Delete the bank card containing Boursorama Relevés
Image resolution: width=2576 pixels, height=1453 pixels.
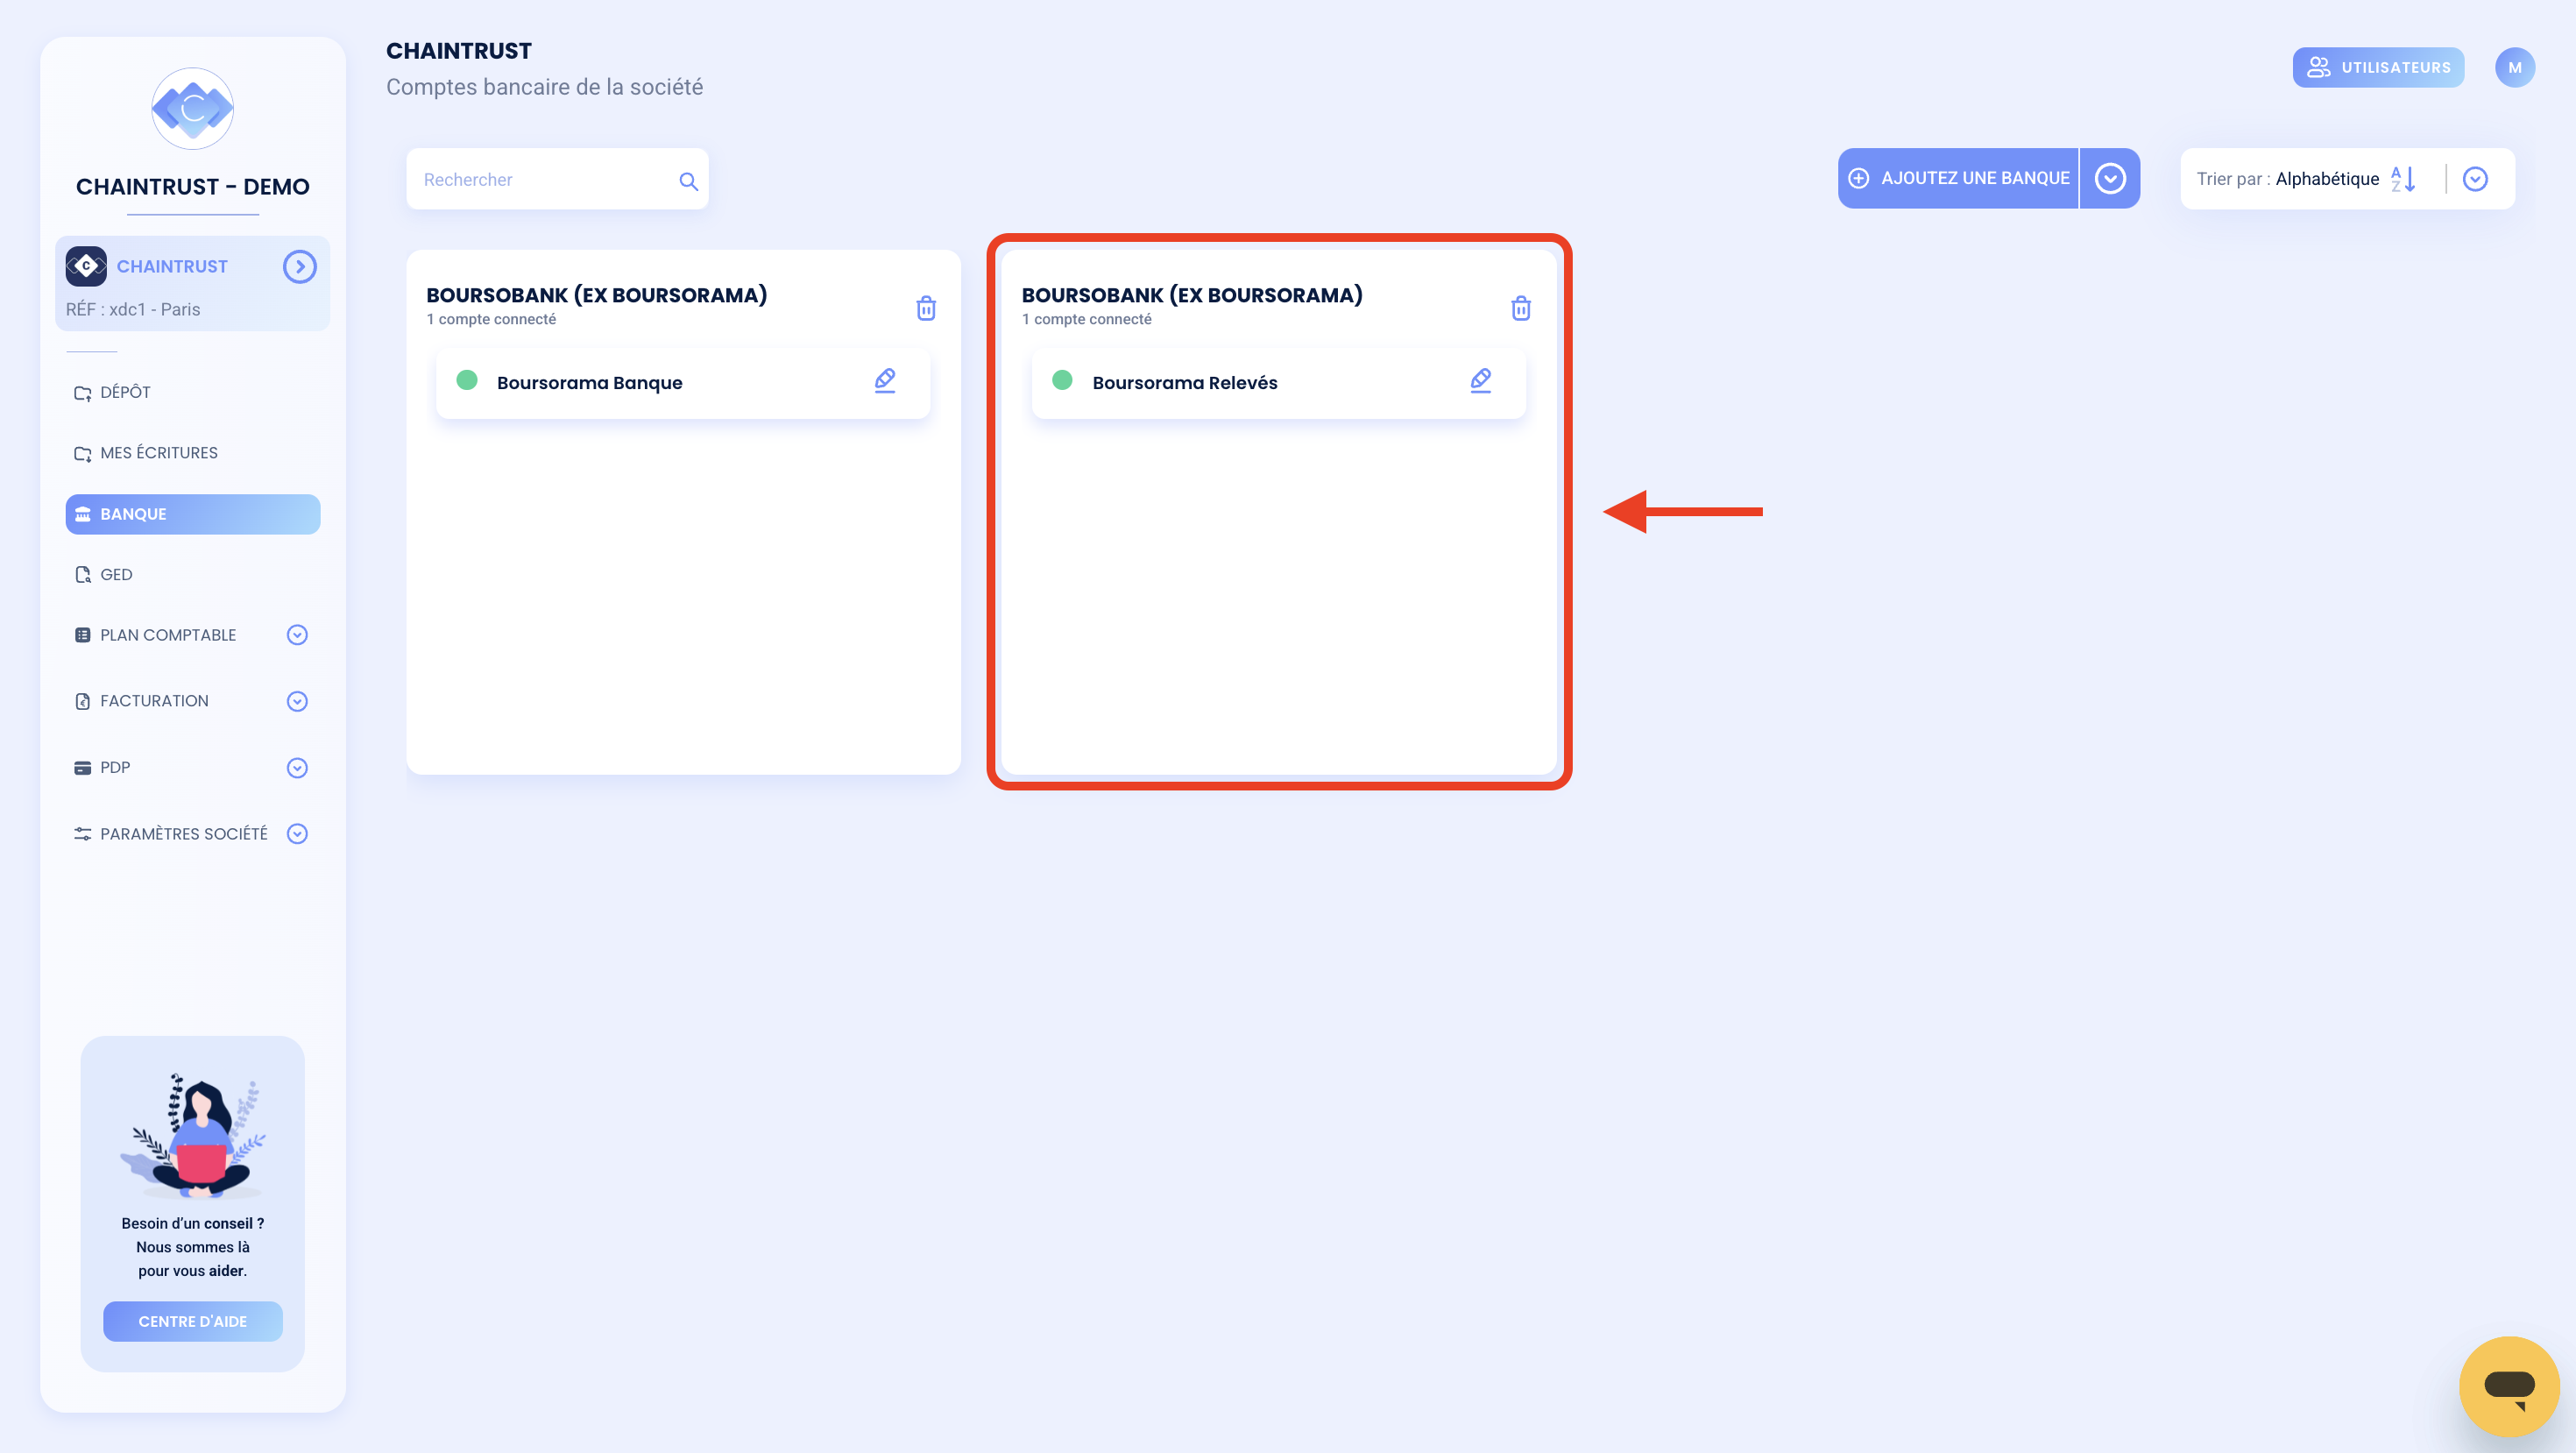pyautogui.click(x=1521, y=308)
